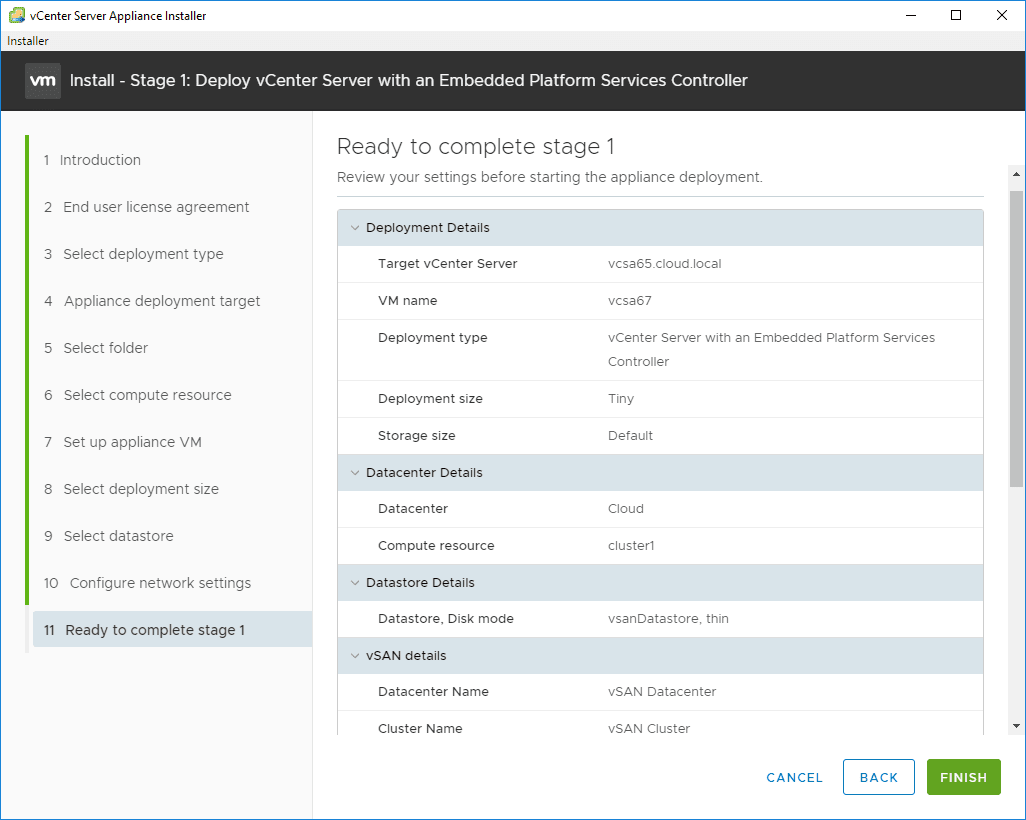
Task: Jump to Select folder step
Action: click(105, 348)
